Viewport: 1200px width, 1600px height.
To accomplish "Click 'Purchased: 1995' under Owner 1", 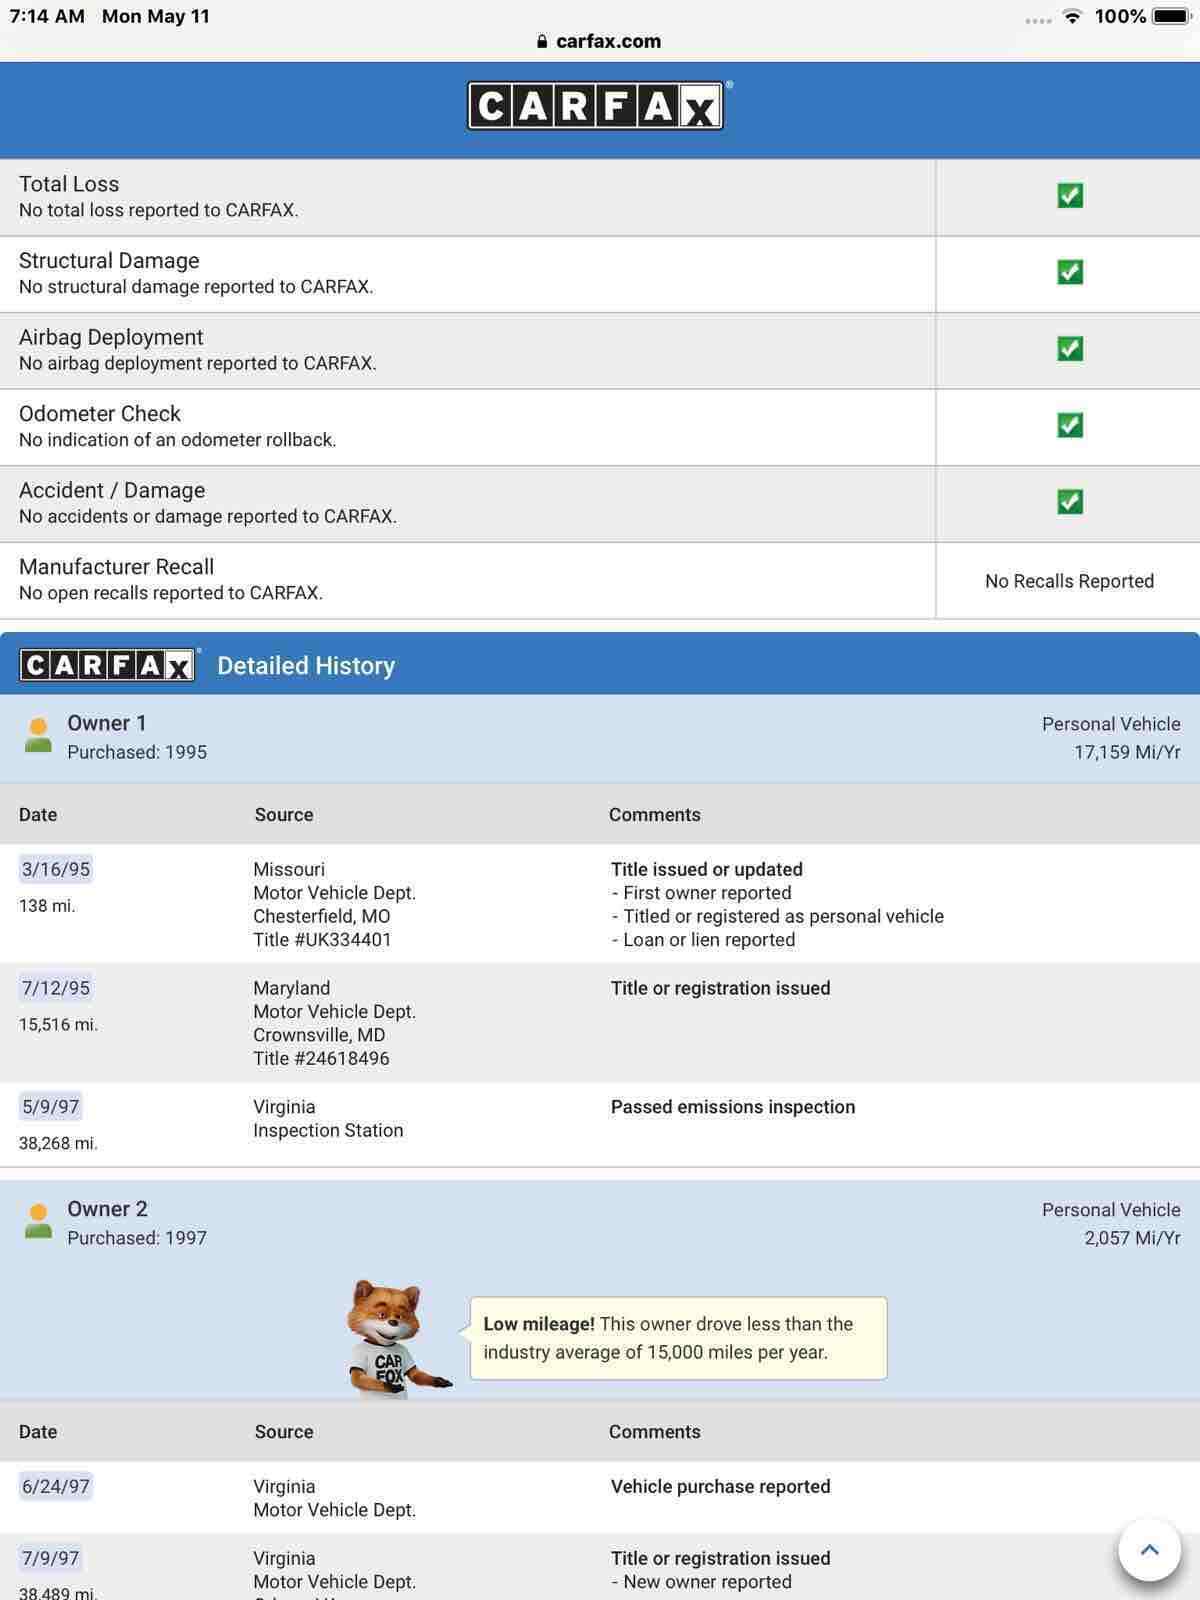I will pyautogui.click(x=137, y=752).
